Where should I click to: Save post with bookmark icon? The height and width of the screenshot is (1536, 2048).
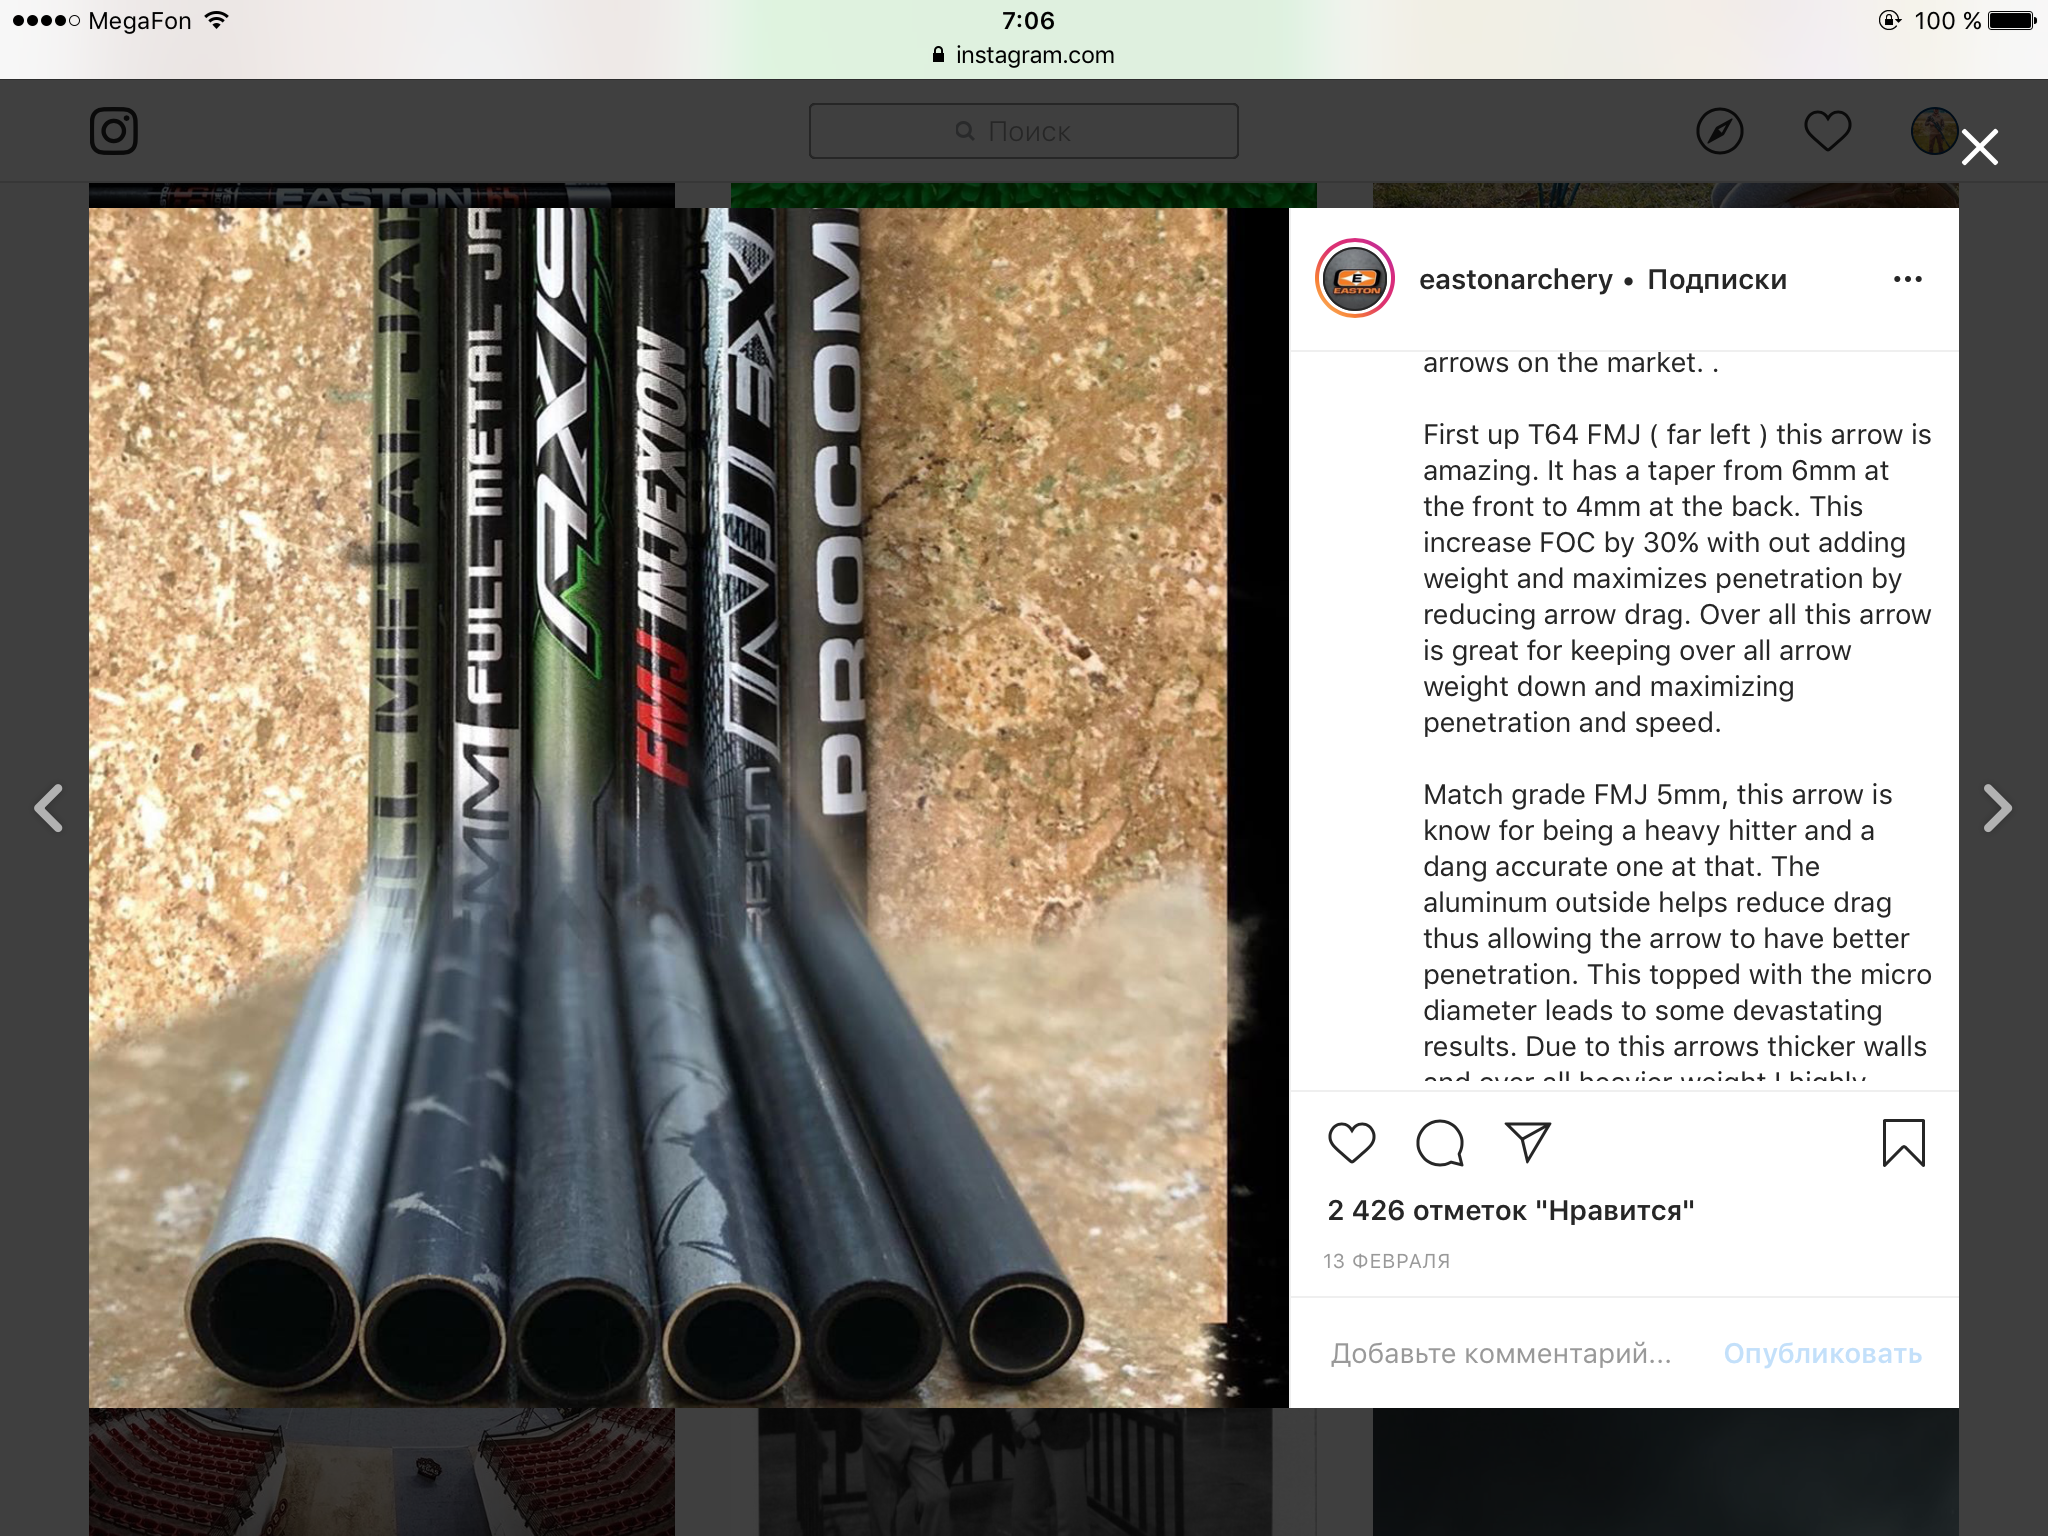pyautogui.click(x=1903, y=1142)
